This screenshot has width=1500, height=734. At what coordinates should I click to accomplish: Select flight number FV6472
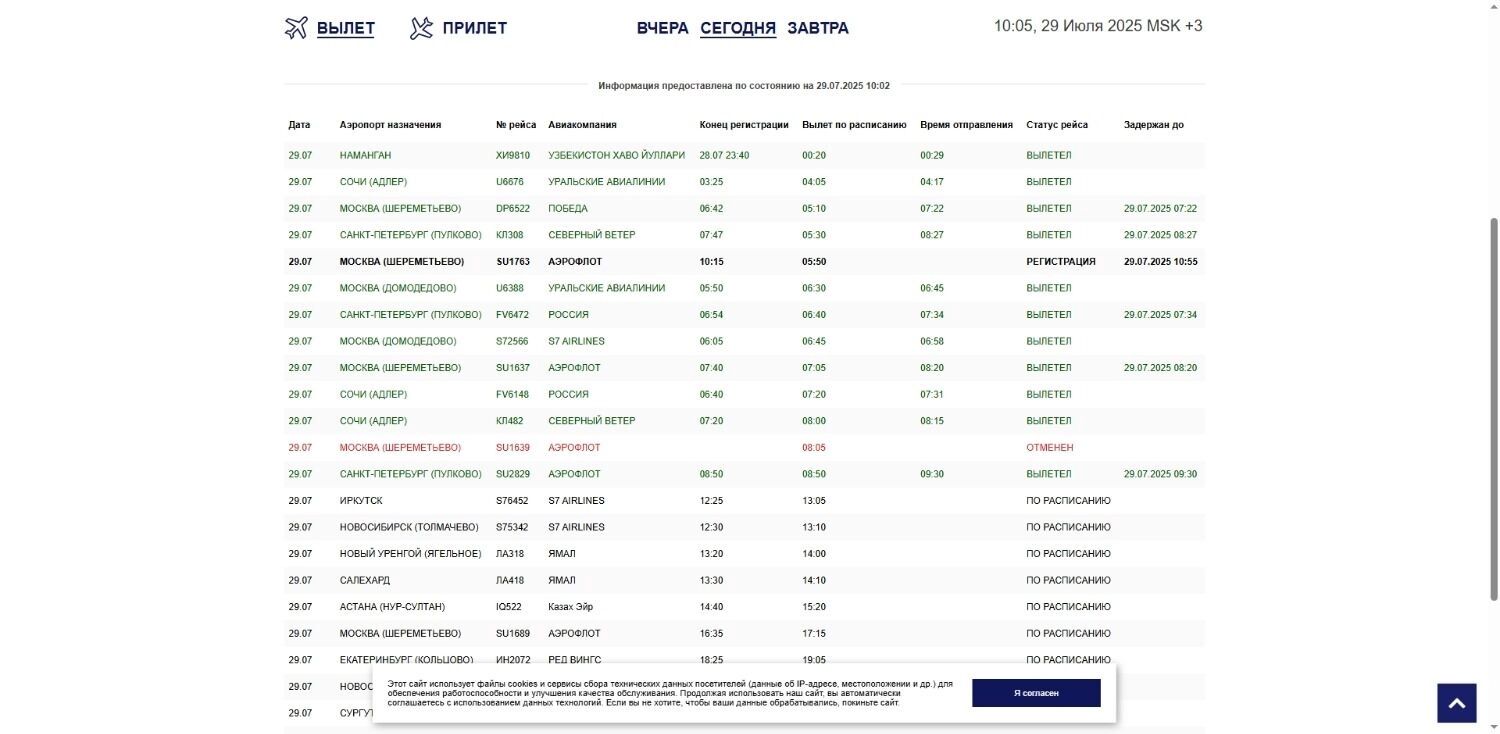513,315
